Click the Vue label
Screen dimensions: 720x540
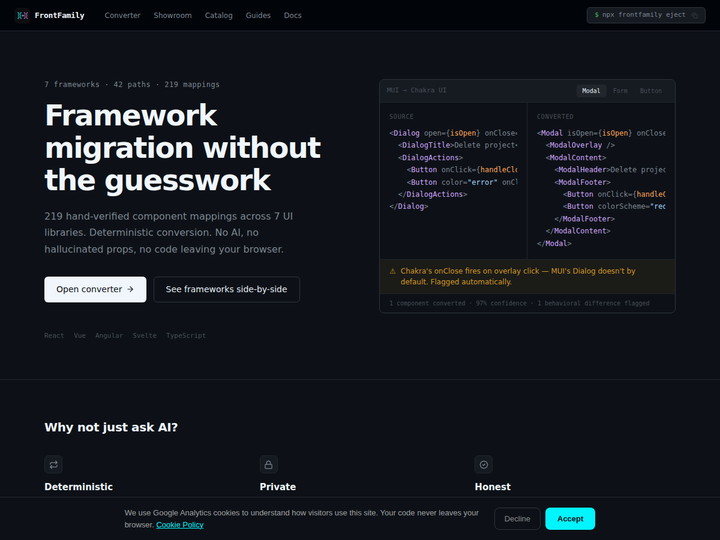(80, 336)
